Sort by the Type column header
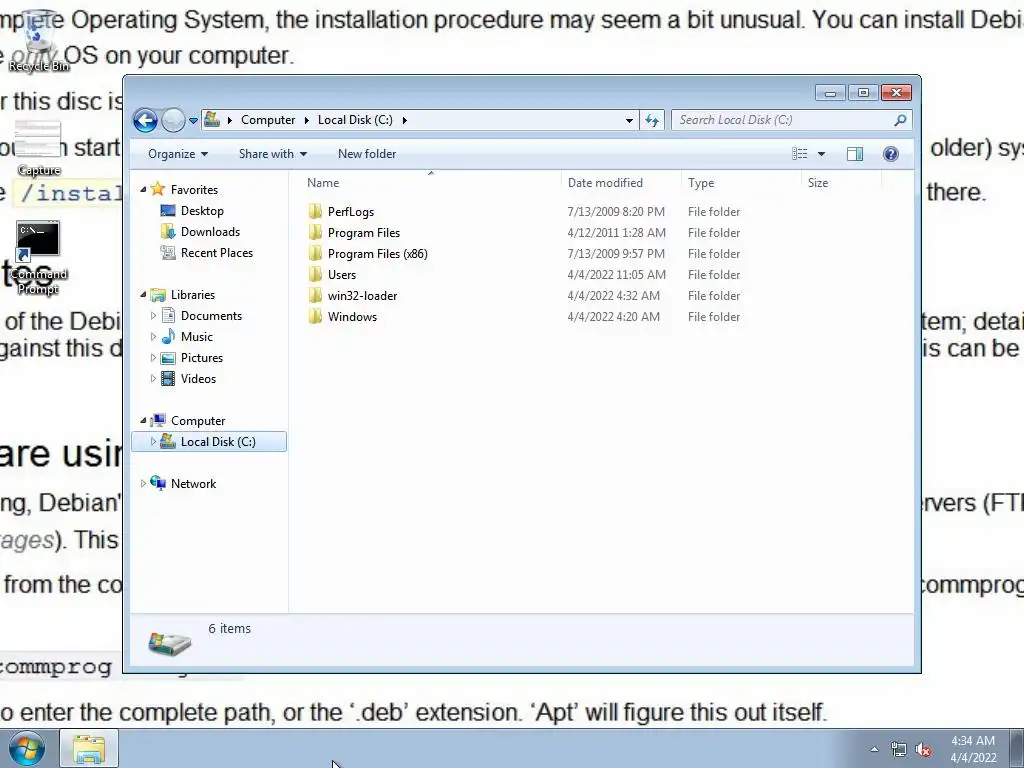The image size is (1024, 768). [741, 183]
